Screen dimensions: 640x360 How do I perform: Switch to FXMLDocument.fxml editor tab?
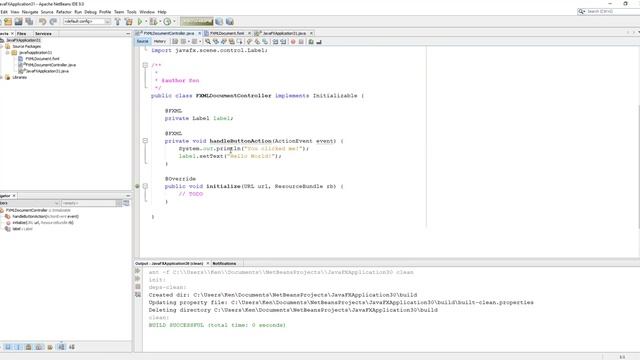pyautogui.click(x=227, y=33)
